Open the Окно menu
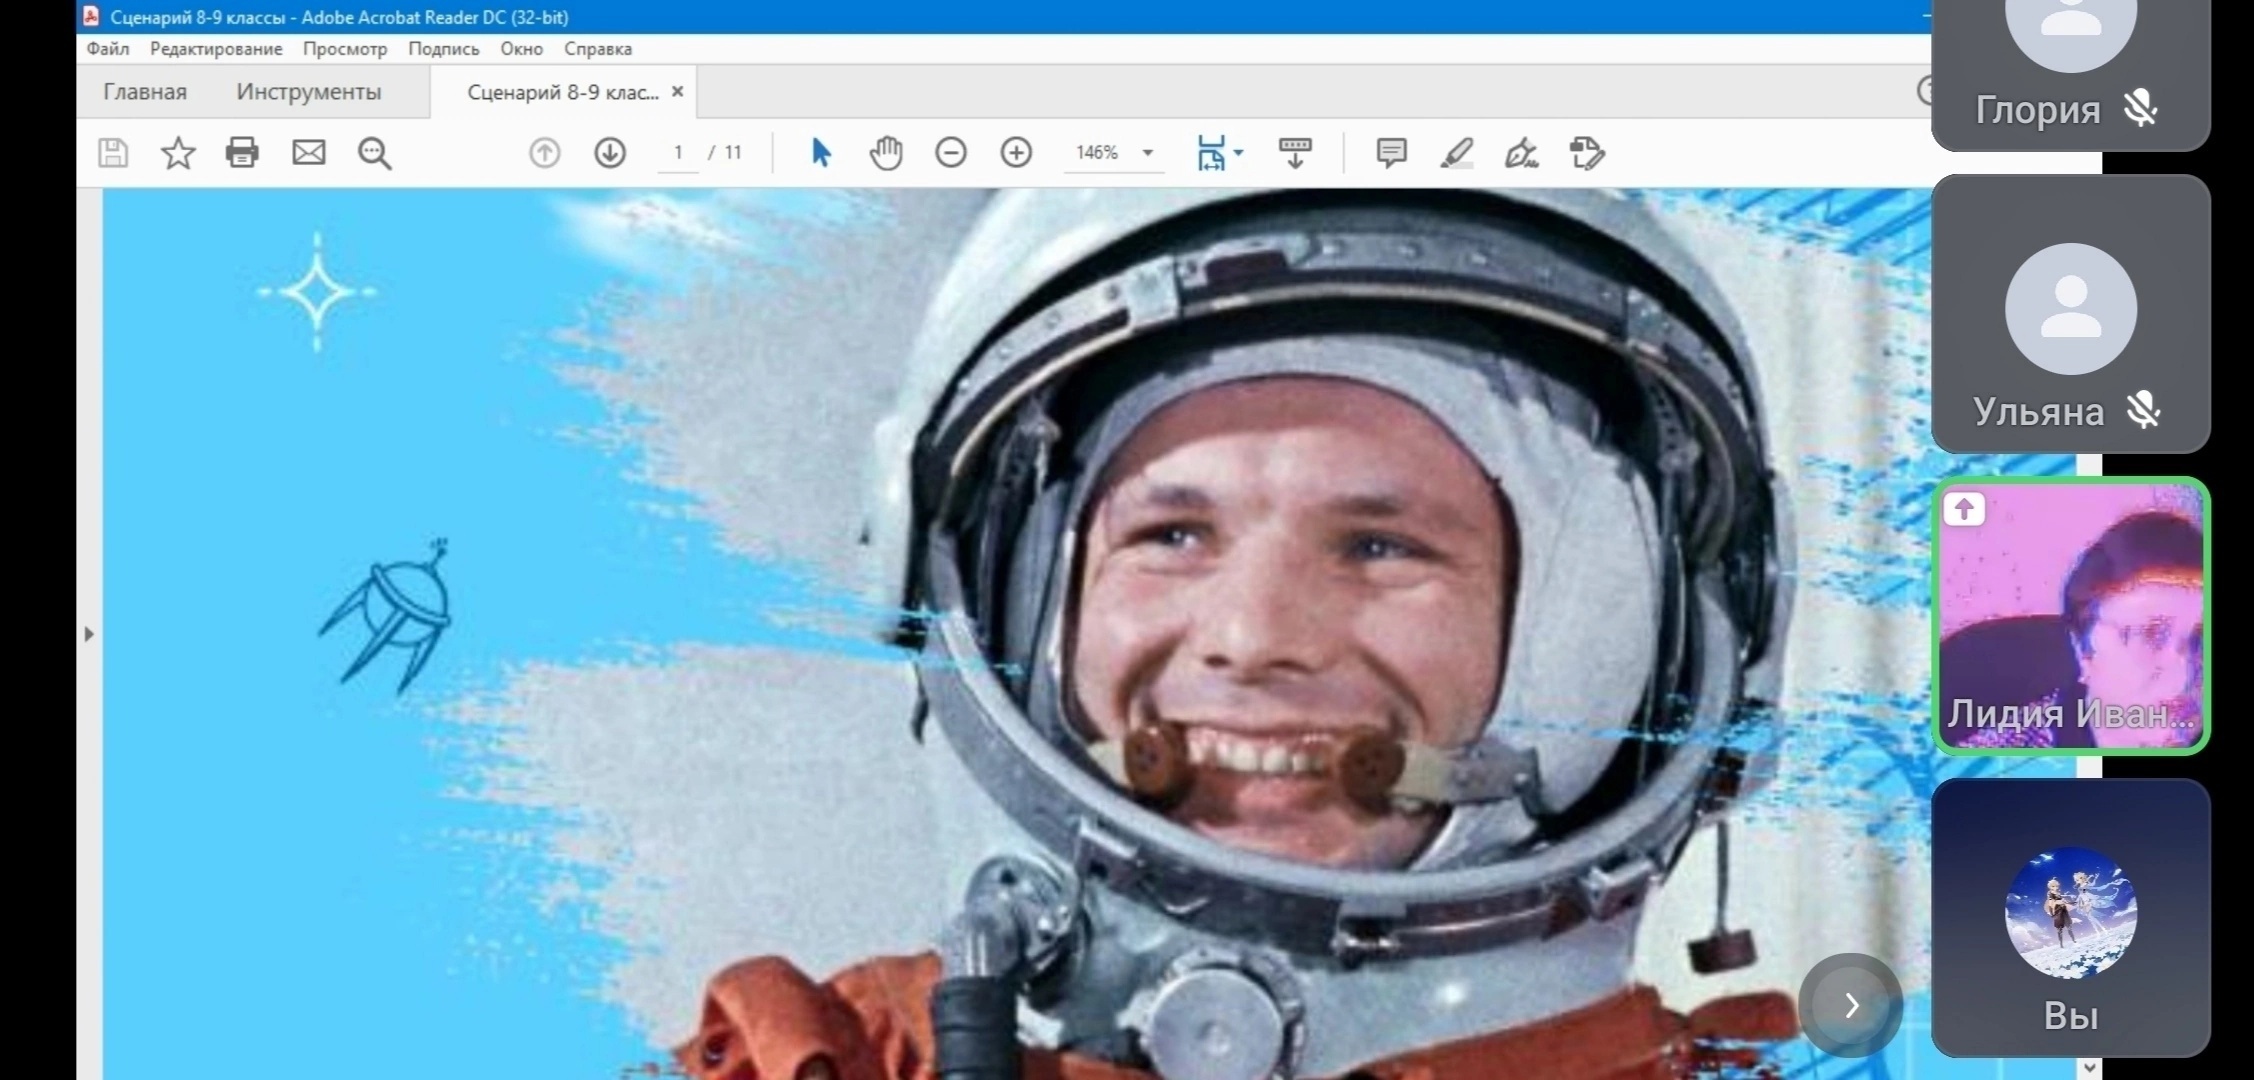Image resolution: width=2254 pixels, height=1080 pixels. coord(522,49)
